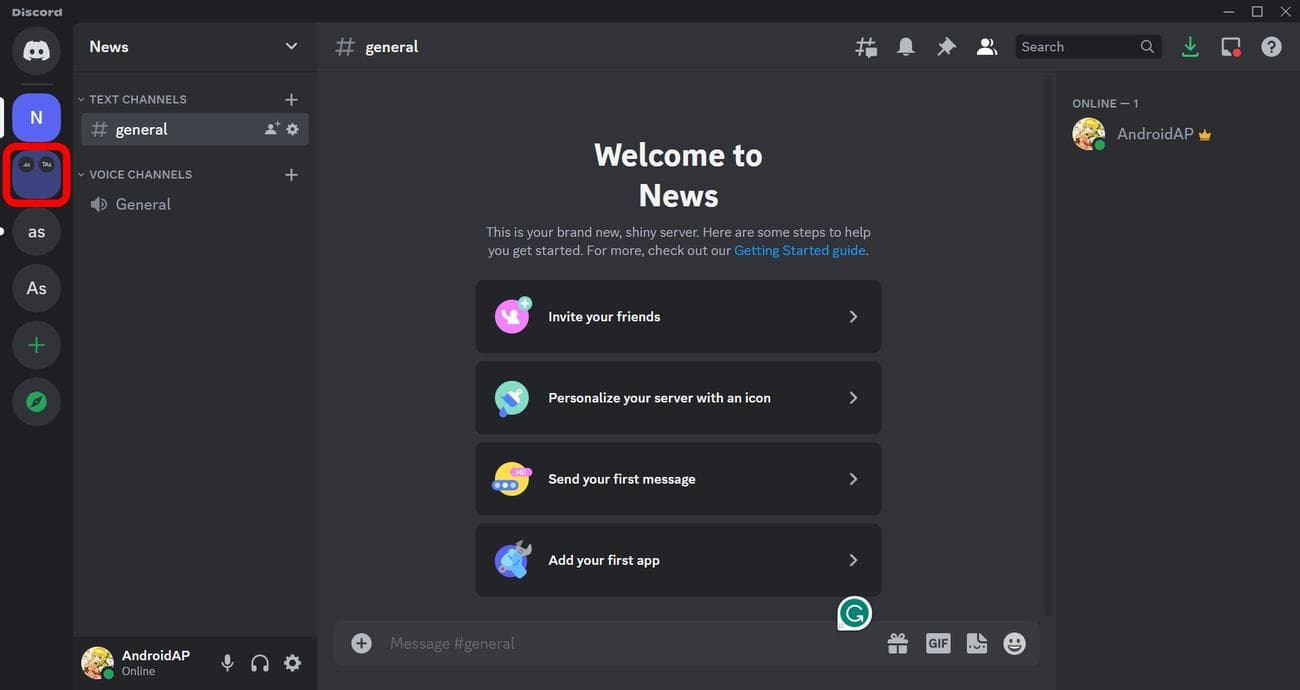This screenshot has width=1300, height=690.
Task: Join the General voice channel
Action: [x=143, y=205]
